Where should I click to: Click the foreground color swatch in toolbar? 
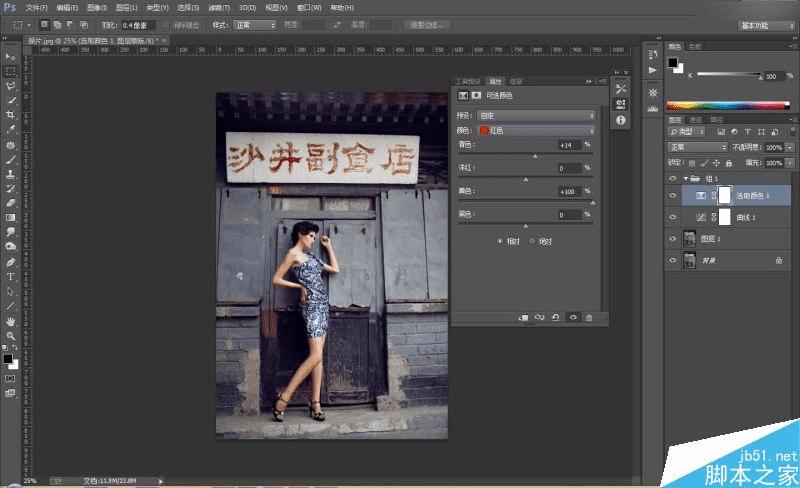8,358
